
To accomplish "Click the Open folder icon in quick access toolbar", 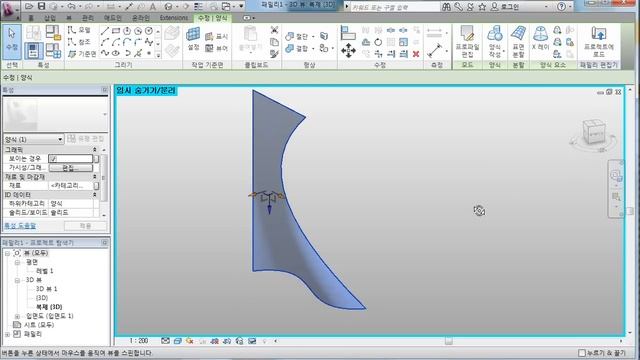I will click(29, 6).
